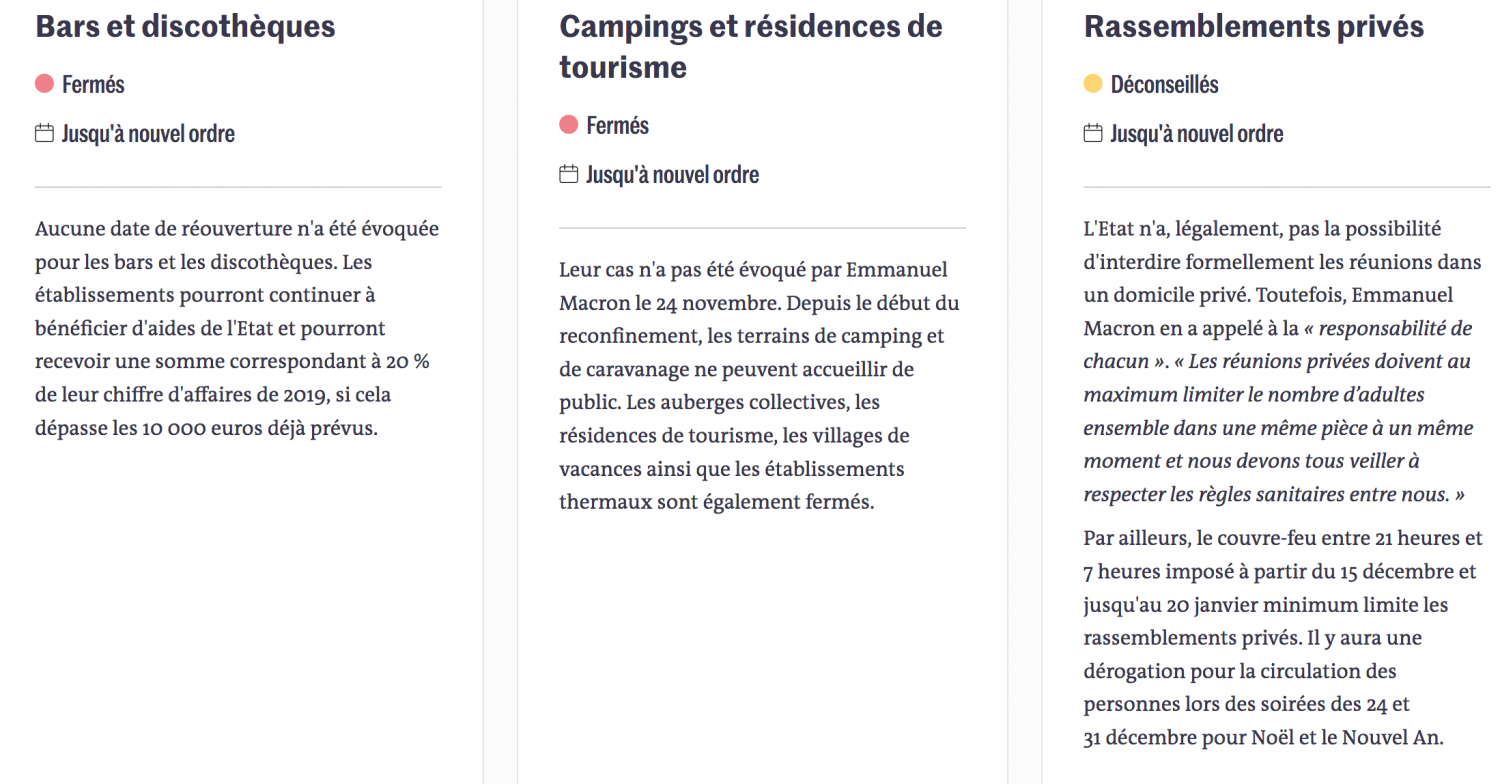Click the calendar icon under Bars et discothèques
This screenshot has height=784, width=1500.
tap(44, 133)
